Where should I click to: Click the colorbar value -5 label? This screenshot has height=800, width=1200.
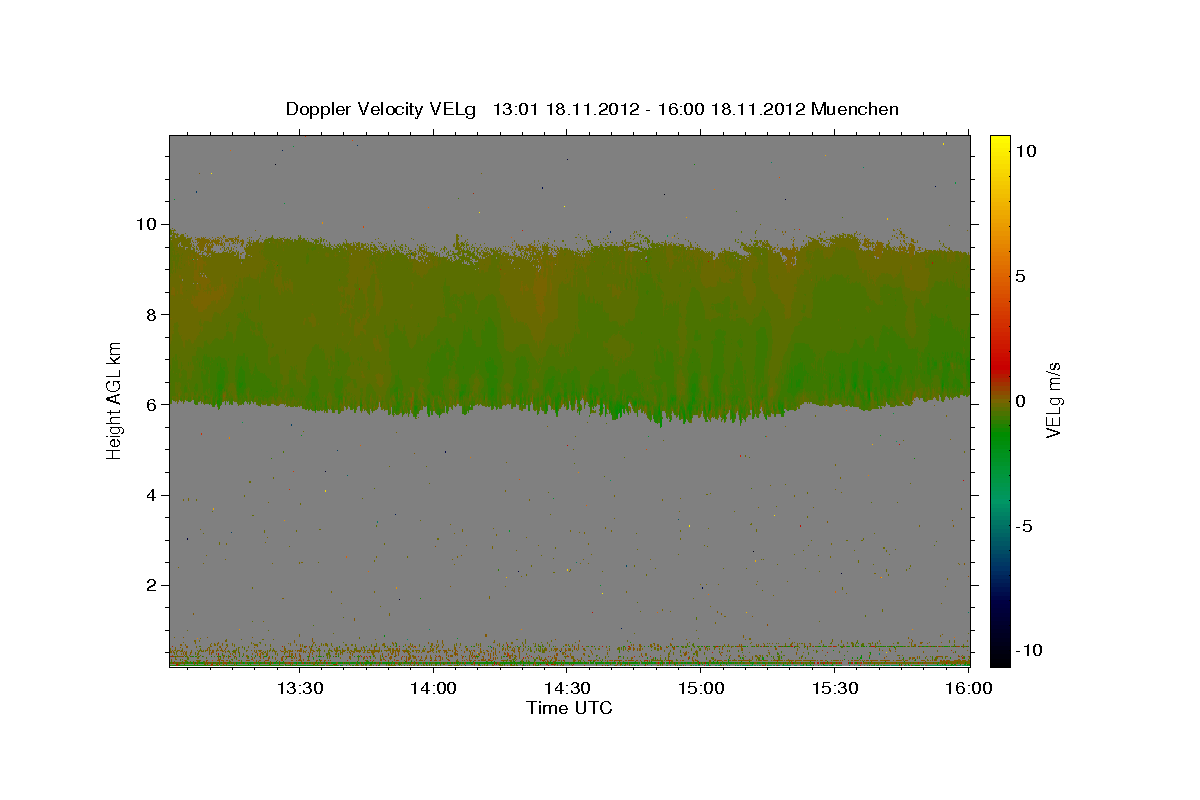point(1024,526)
